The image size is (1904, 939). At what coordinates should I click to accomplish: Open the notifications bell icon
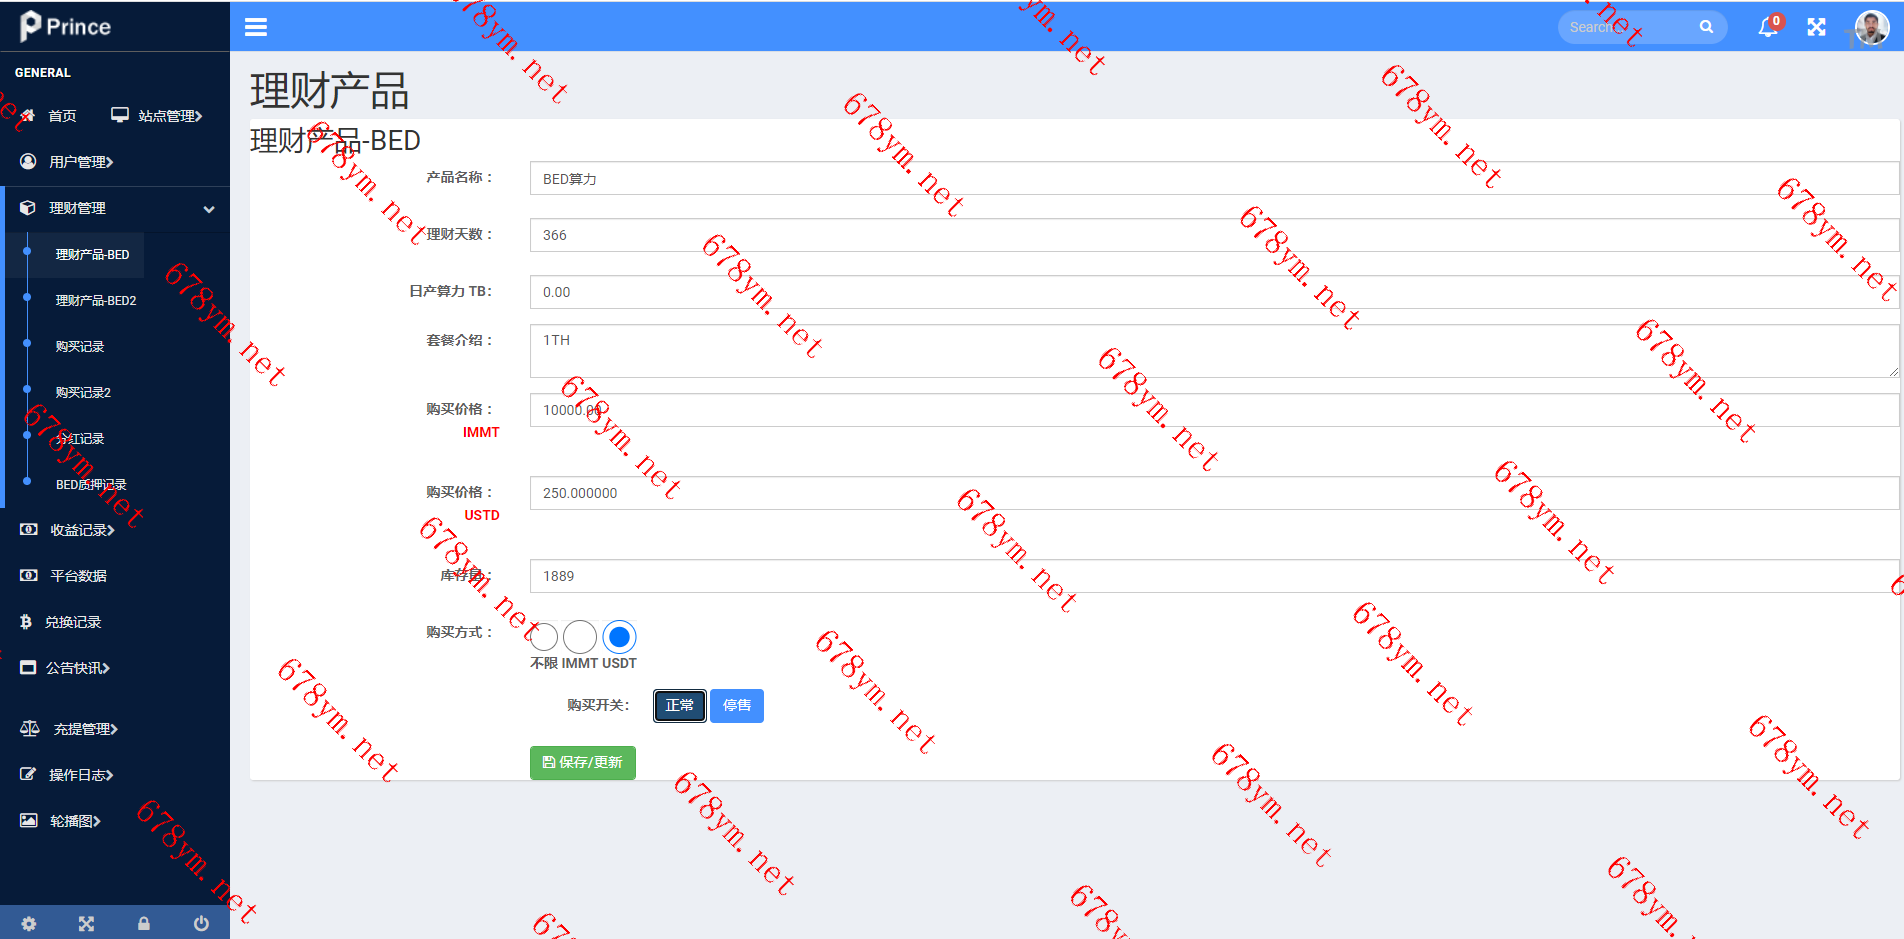[1768, 27]
